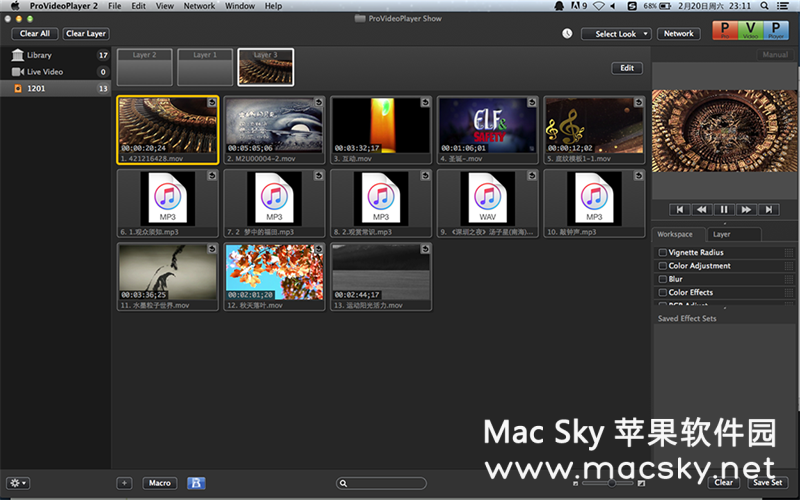Switch to the Workspace tab
This screenshot has height=500, width=800.
[676, 234]
